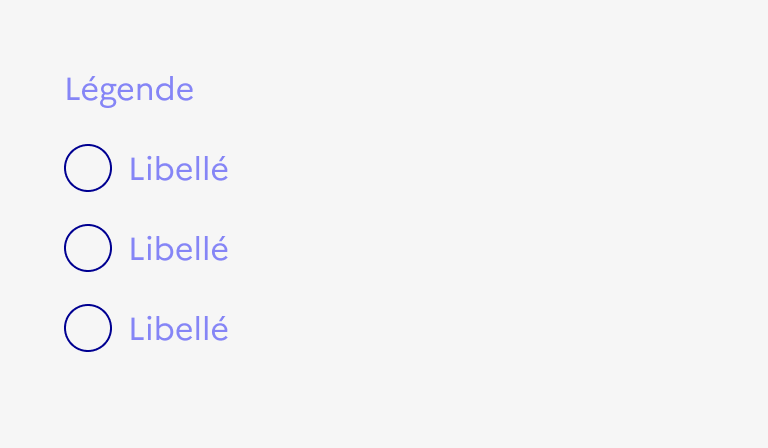The height and width of the screenshot is (448, 768).
Task: Choose the top radio circle
Action: coord(88,168)
